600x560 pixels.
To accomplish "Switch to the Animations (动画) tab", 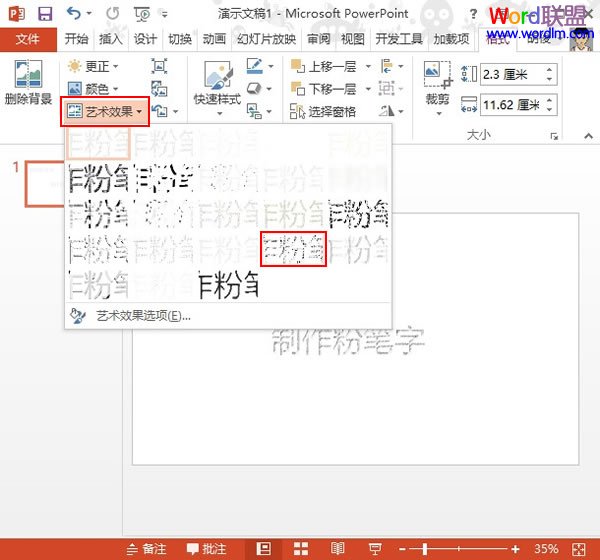I will tap(214, 39).
